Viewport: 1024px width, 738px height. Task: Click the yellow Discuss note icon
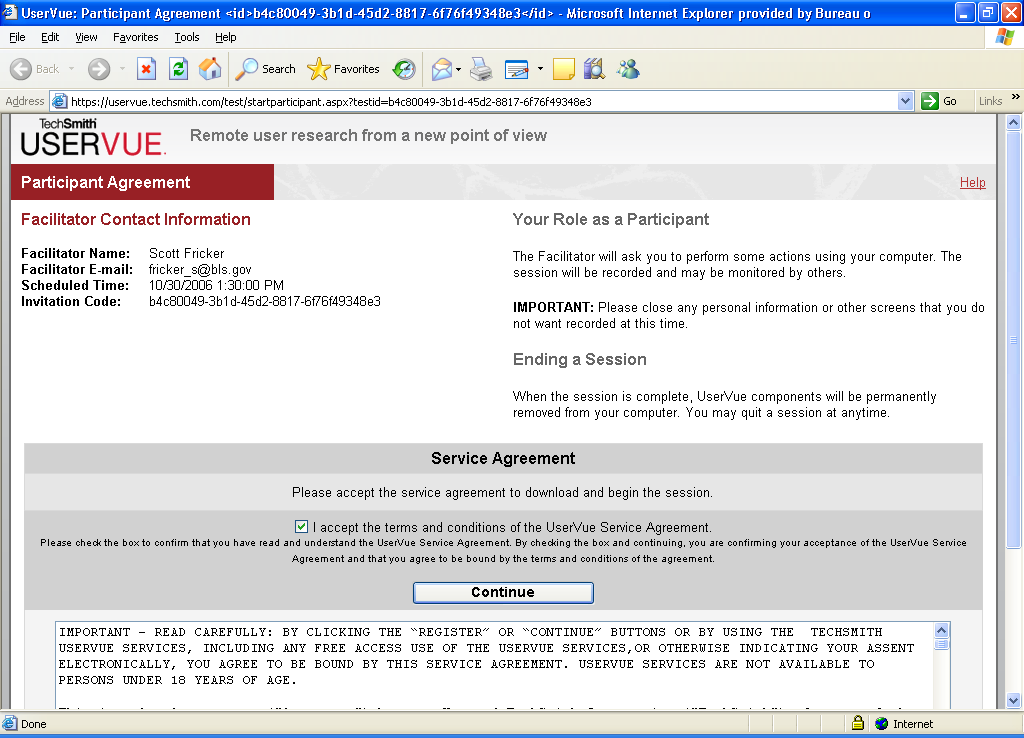(564, 69)
